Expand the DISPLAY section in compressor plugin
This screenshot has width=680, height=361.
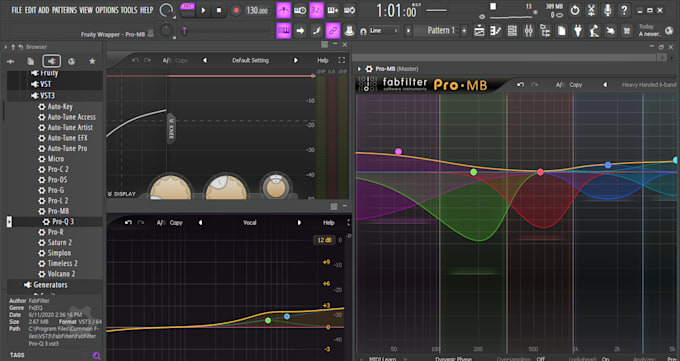click(x=122, y=194)
